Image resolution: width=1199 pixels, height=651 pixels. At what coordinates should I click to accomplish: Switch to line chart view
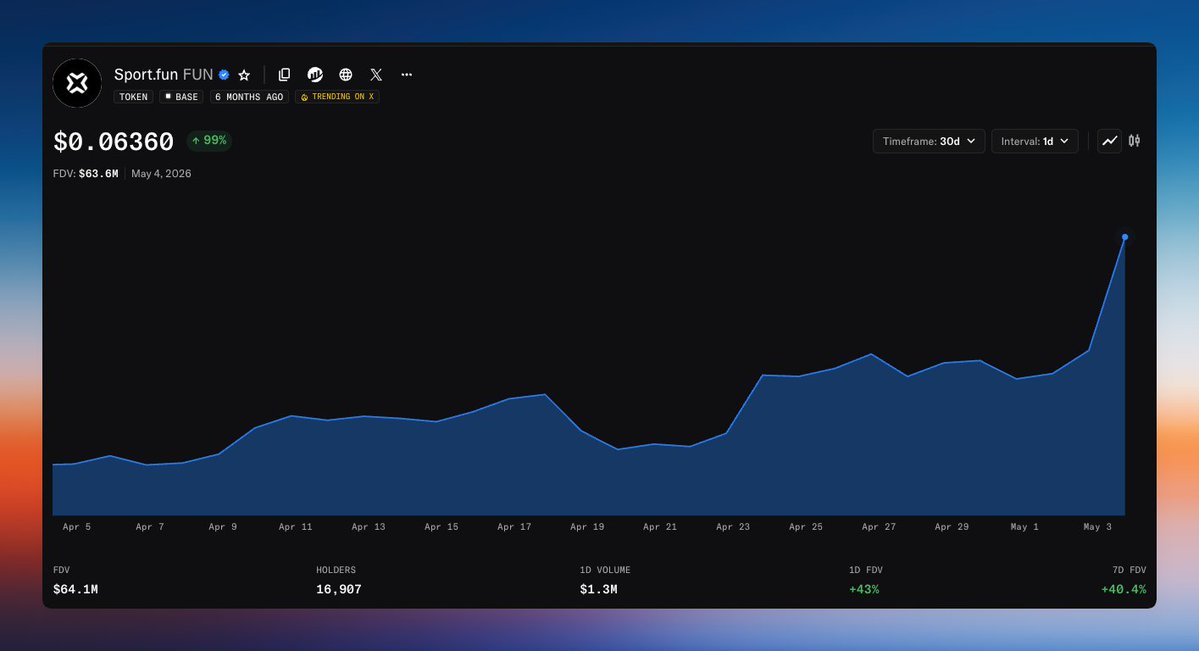pos(1110,141)
